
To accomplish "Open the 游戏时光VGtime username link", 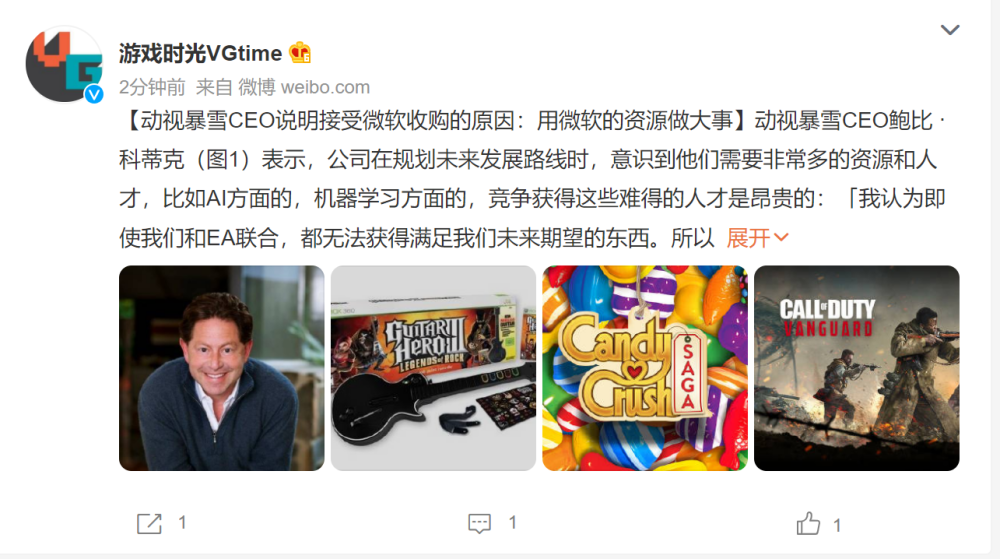I will pos(200,54).
